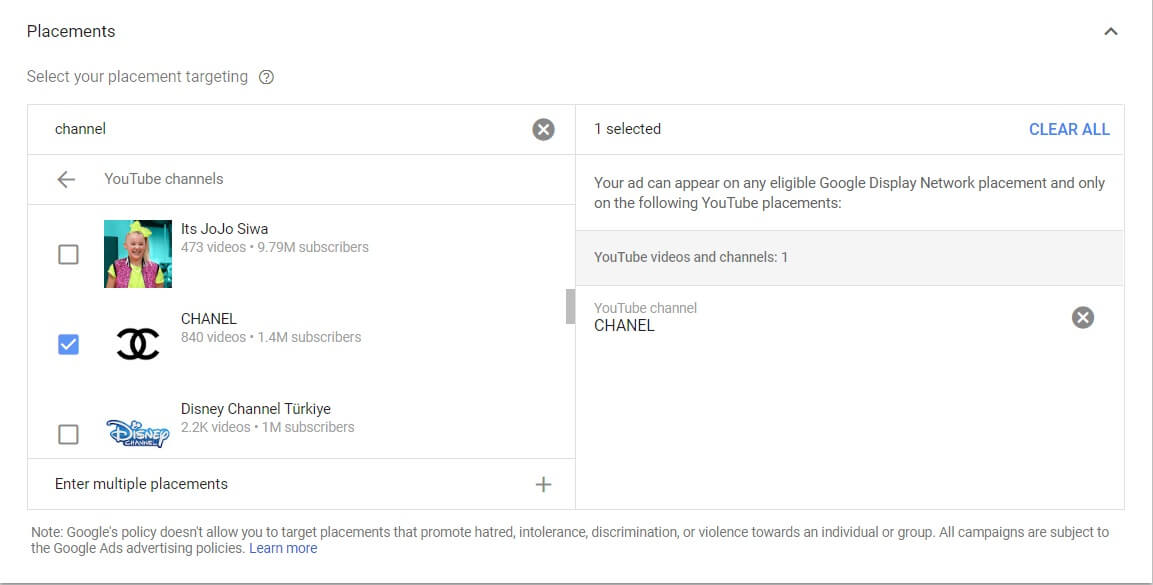Screen dimensions: 1153x585
Task: Select the YouTube videos and channels: 1 row
Action: pos(850,258)
